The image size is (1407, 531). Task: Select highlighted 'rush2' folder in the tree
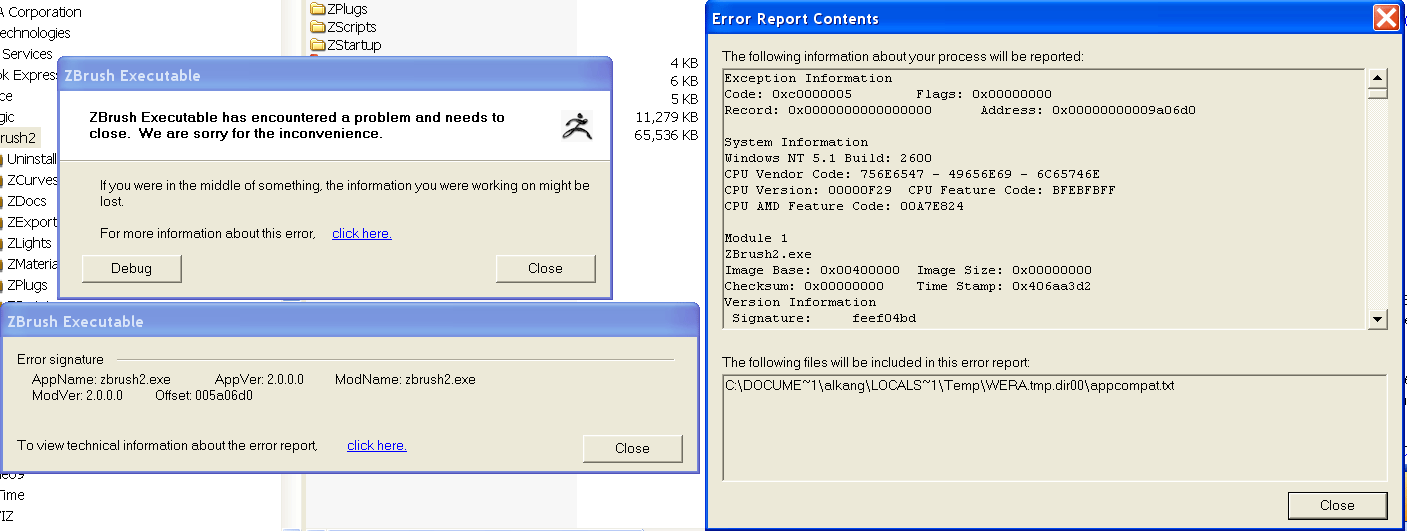pyautogui.click(x=19, y=138)
